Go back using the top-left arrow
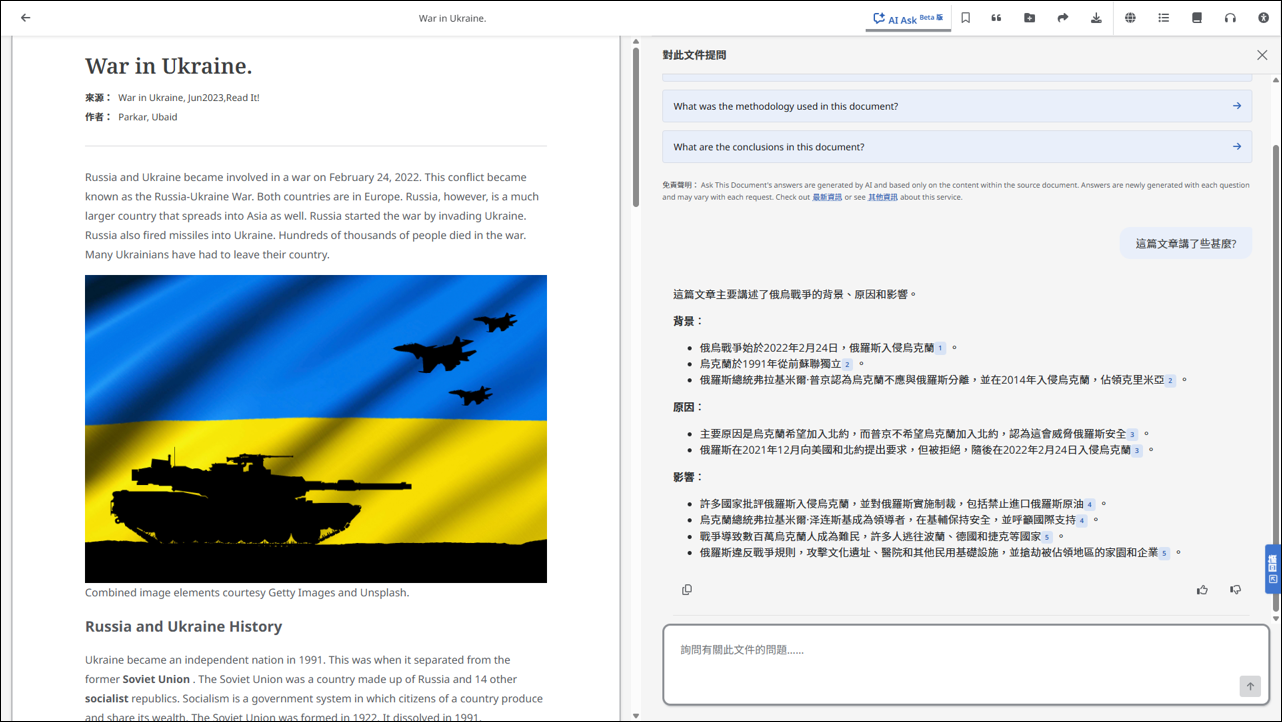 coord(26,18)
